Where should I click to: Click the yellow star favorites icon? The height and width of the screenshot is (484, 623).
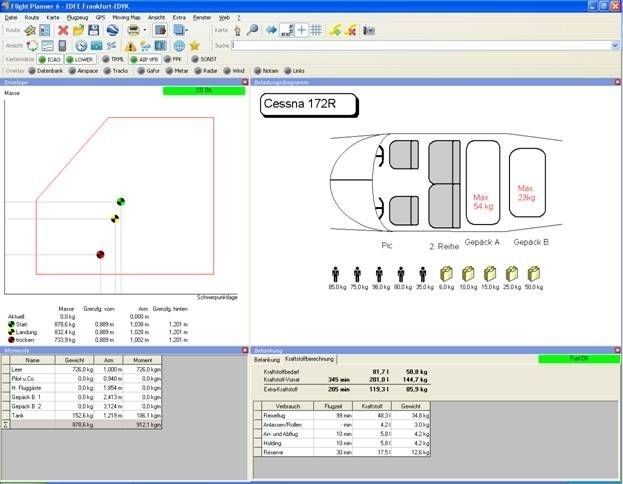point(194,45)
